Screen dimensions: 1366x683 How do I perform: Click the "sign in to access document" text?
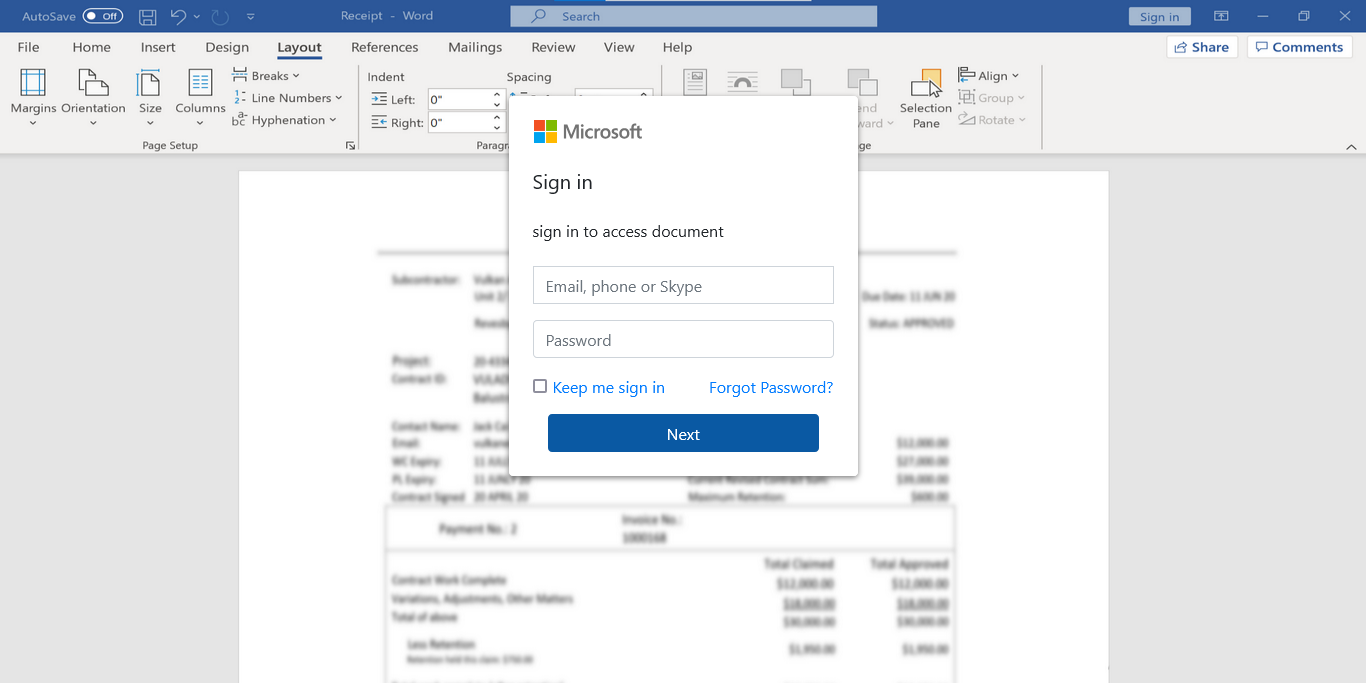tap(628, 232)
